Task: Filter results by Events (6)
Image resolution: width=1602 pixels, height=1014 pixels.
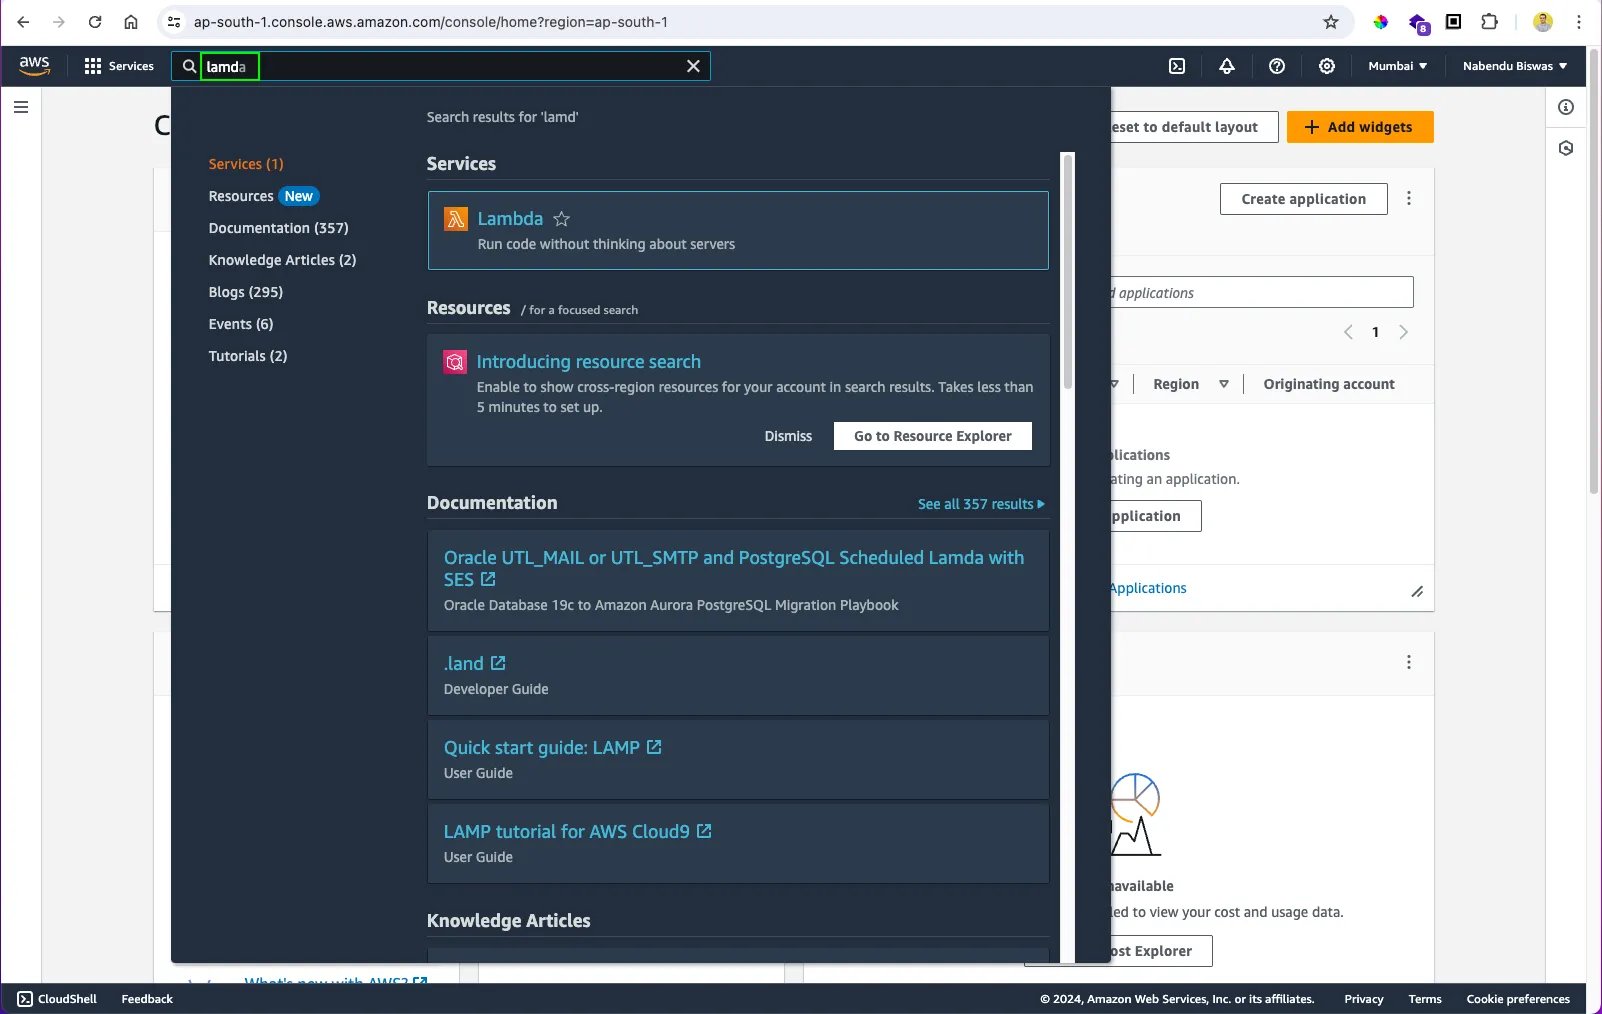Action: tap(241, 324)
